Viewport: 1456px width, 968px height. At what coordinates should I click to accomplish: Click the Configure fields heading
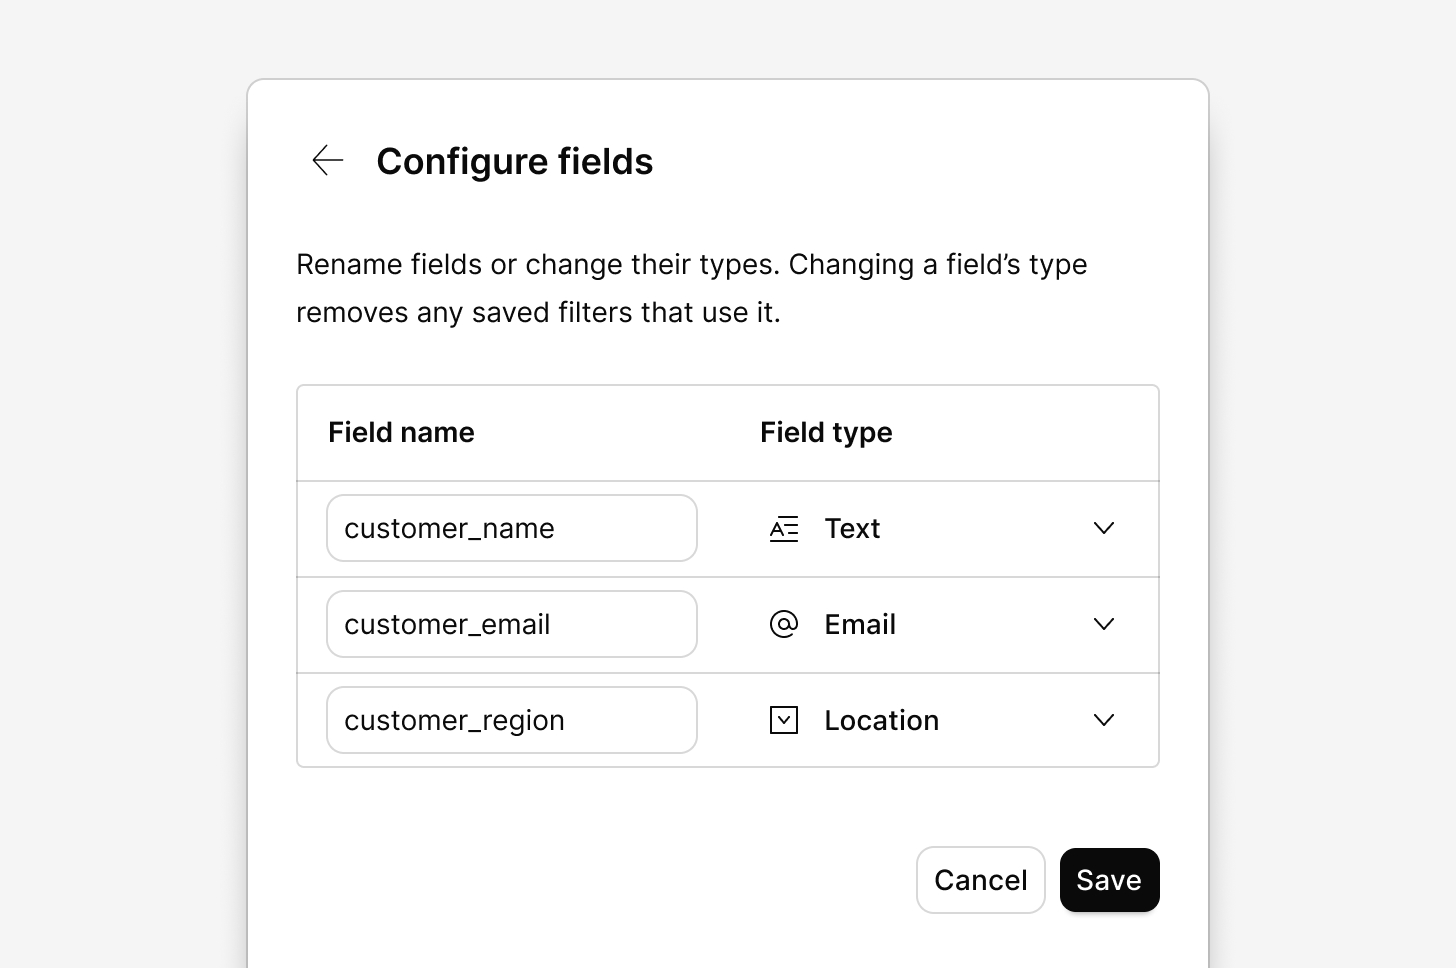click(515, 161)
